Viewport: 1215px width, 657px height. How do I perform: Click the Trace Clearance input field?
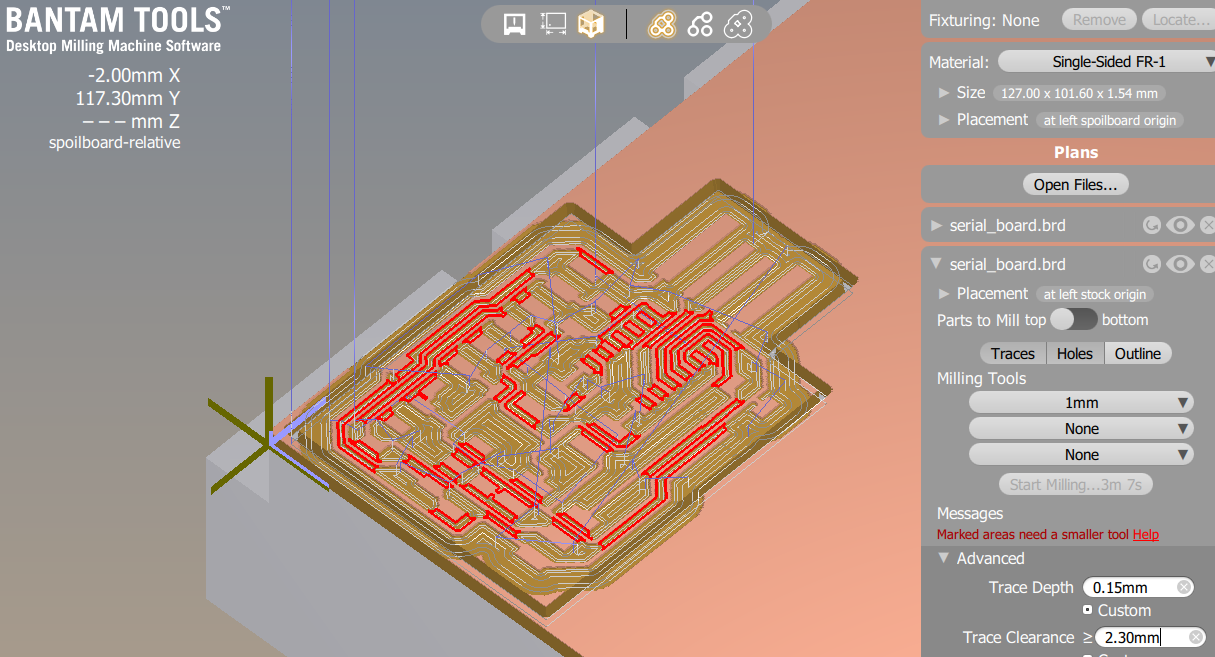pos(1150,637)
